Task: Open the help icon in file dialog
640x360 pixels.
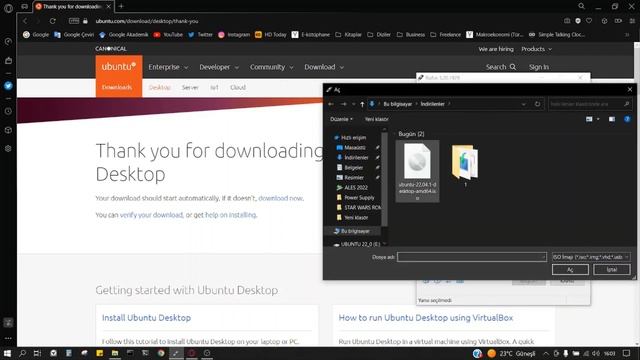Action: 627,119
